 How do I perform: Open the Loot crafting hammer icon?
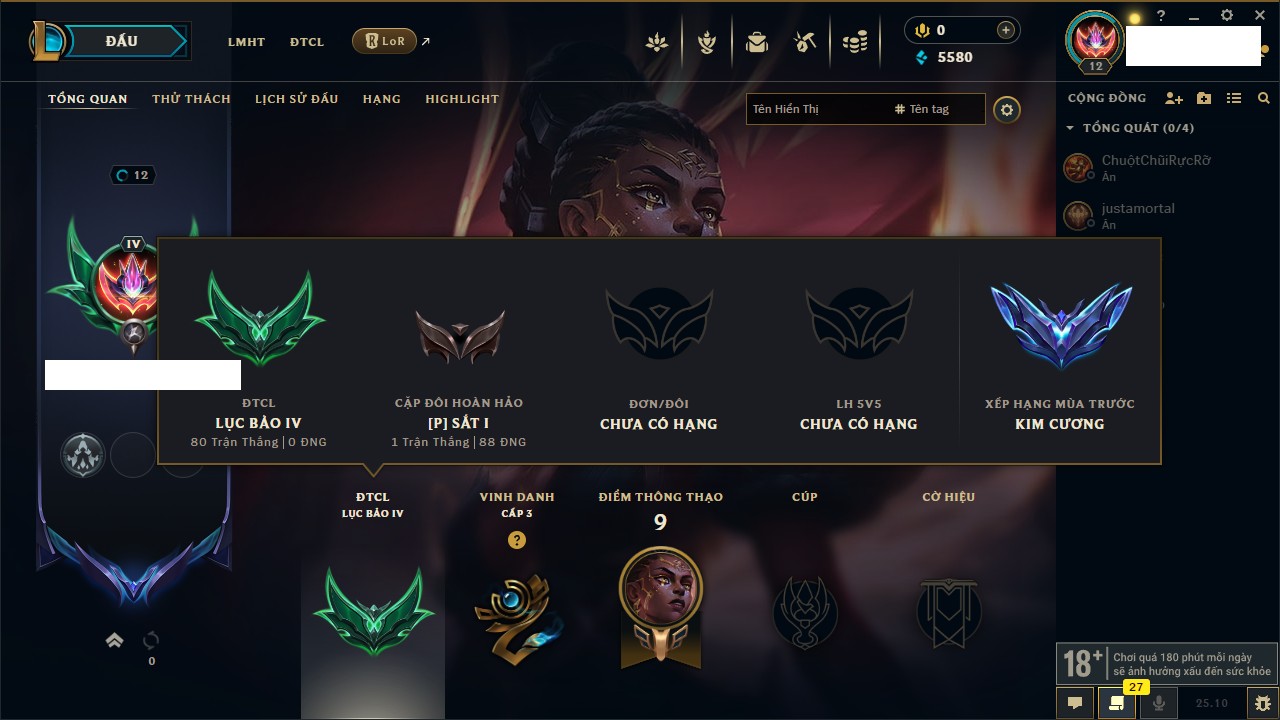[x=806, y=42]
